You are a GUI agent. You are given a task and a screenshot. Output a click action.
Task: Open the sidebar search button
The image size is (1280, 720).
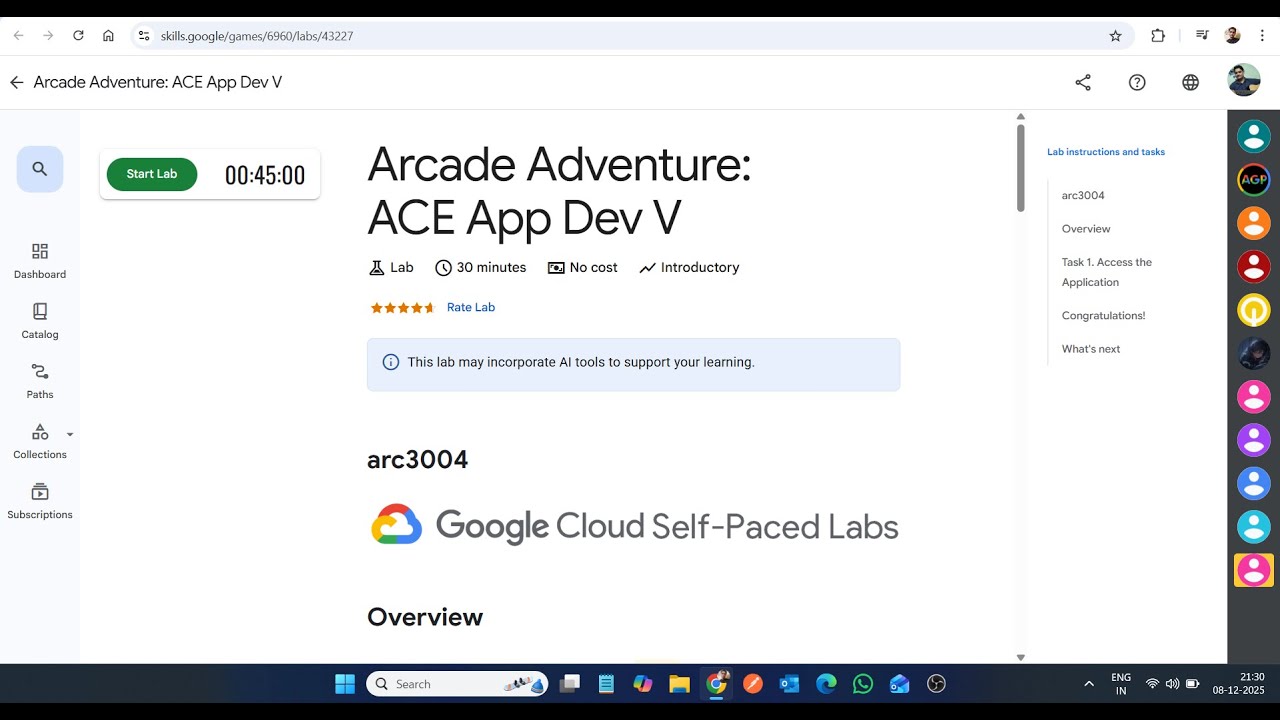(40, 169)
